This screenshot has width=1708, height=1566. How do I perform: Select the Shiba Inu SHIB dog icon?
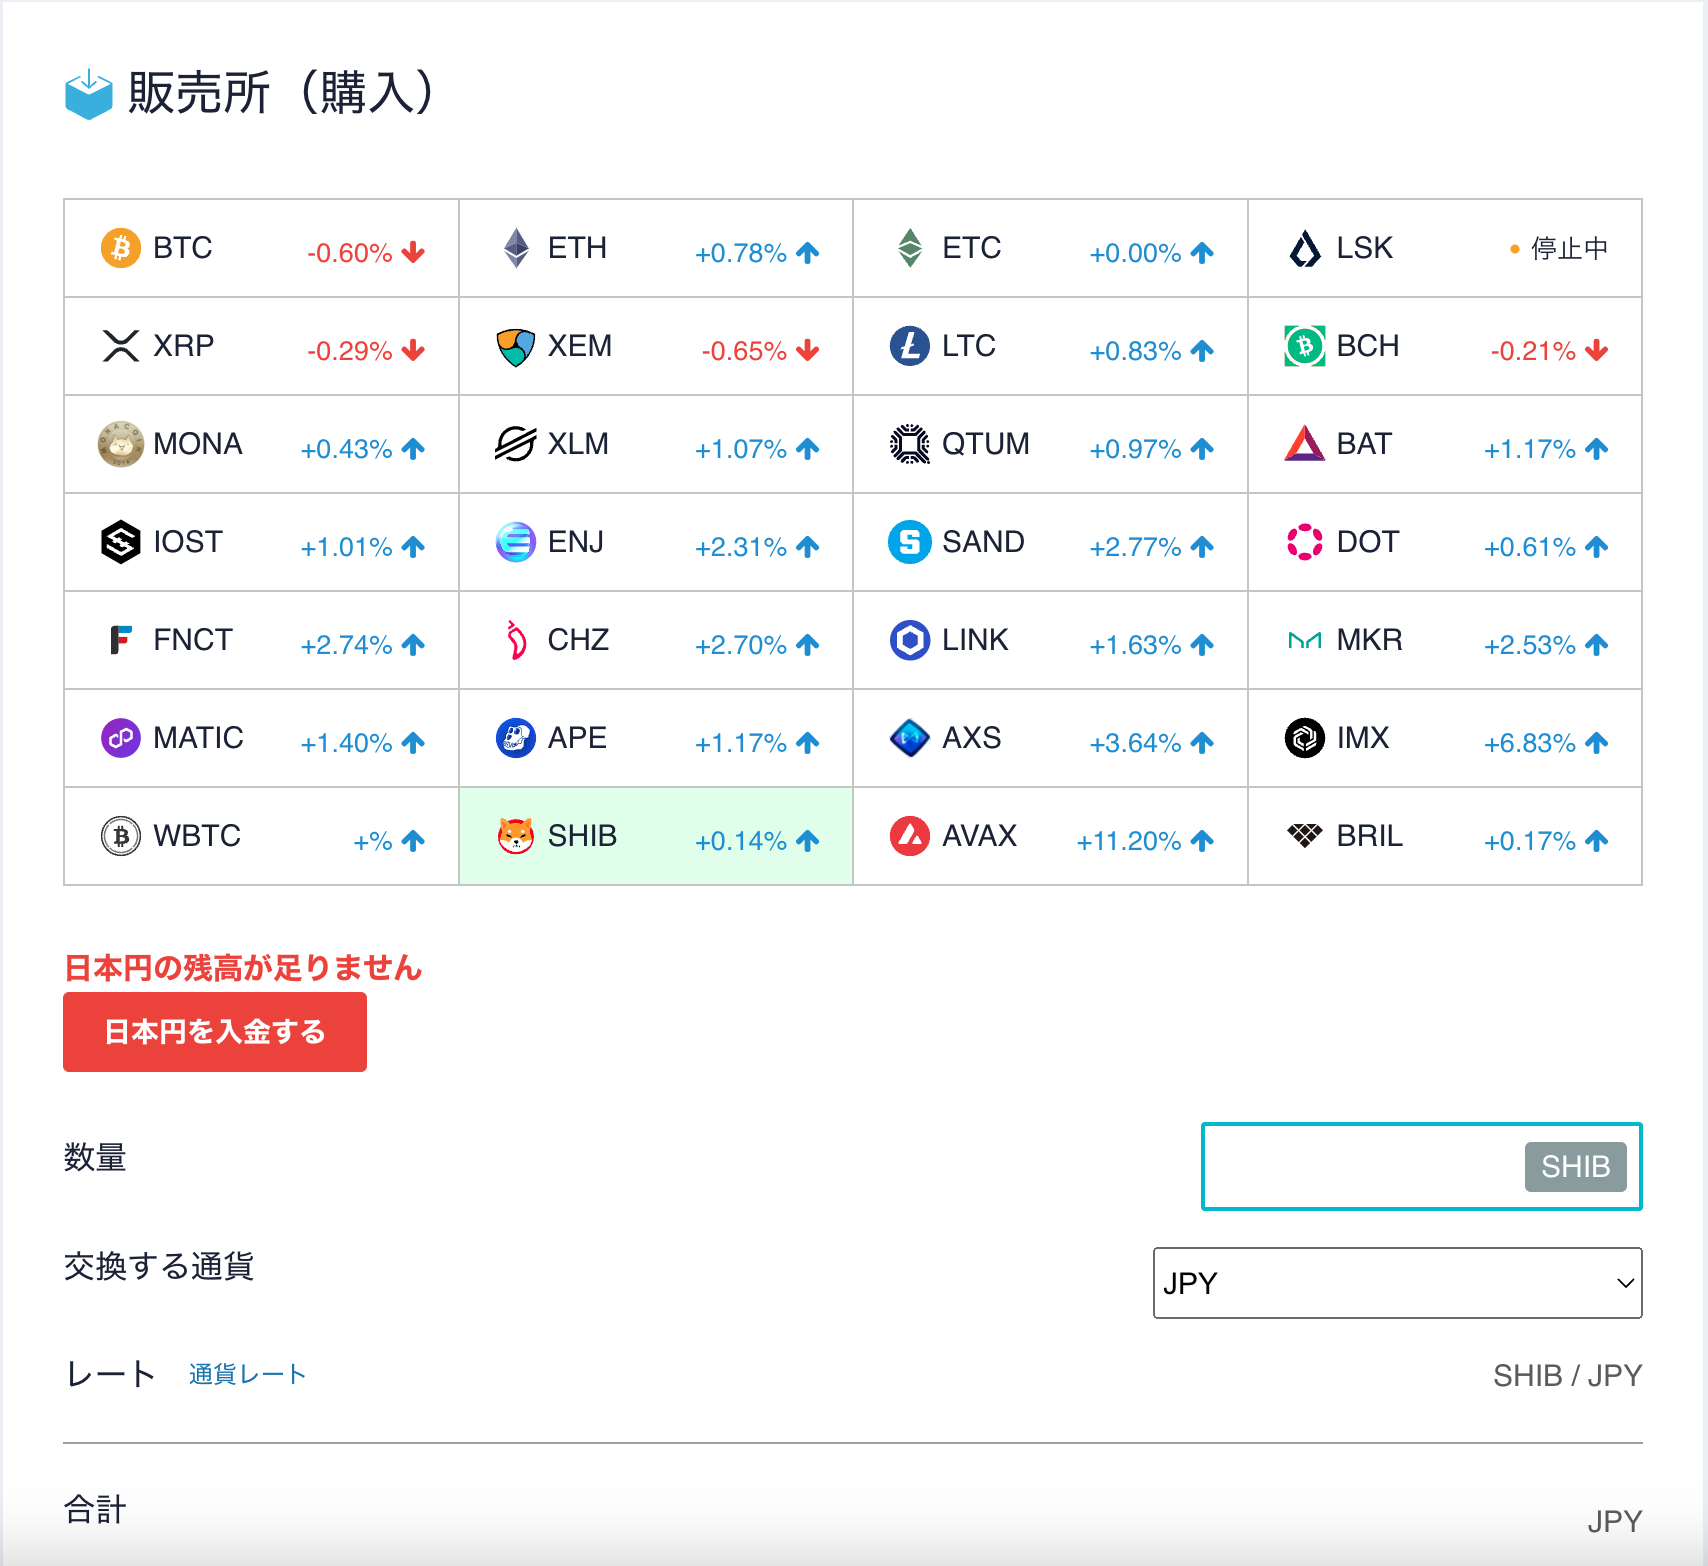[x=516, y=836]
